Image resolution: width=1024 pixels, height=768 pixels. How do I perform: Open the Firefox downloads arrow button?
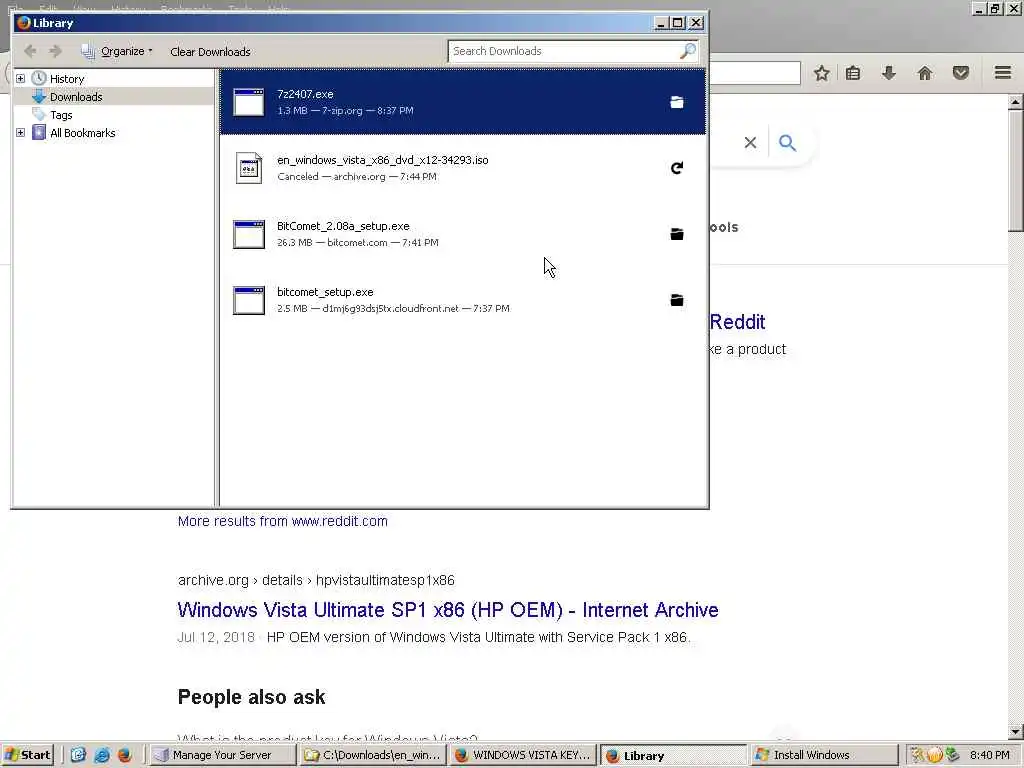pos(889,73)
